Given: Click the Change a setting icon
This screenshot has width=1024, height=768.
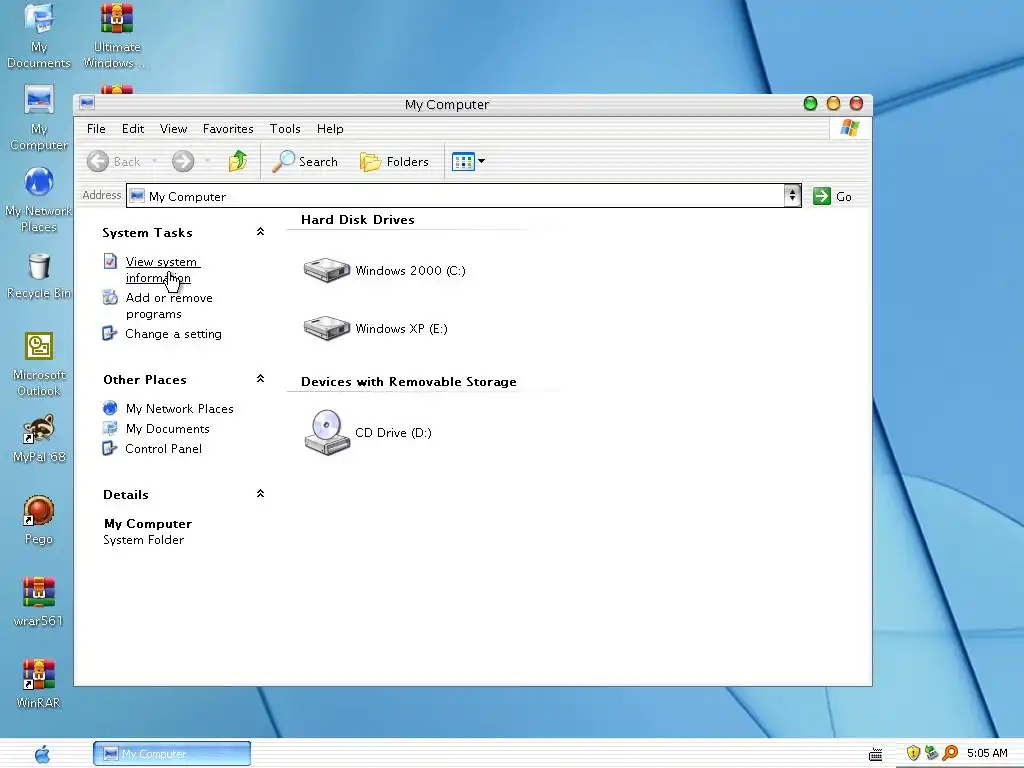Looking at the screenshot, I should 110,334.
